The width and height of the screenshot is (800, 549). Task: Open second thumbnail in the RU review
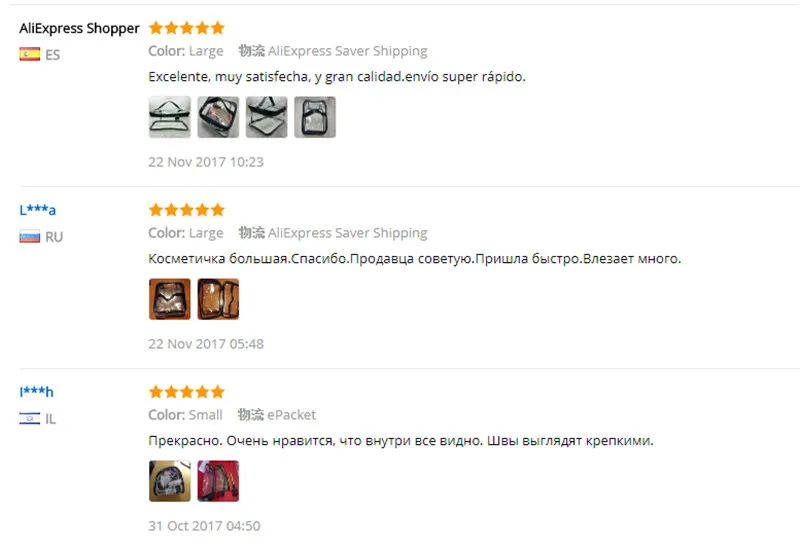(x=218, y=299)
